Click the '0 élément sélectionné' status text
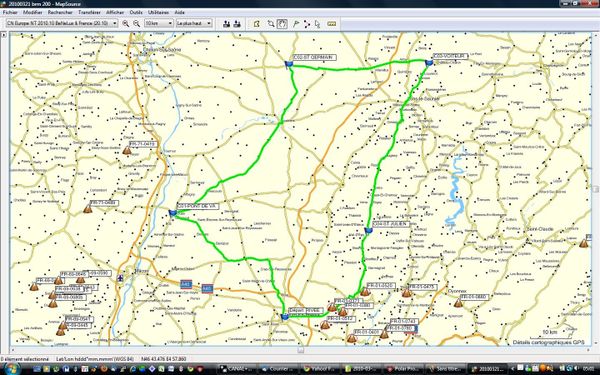Image resolution: width=600 pixels, height=375 pixels. click(x=25, y=359)
